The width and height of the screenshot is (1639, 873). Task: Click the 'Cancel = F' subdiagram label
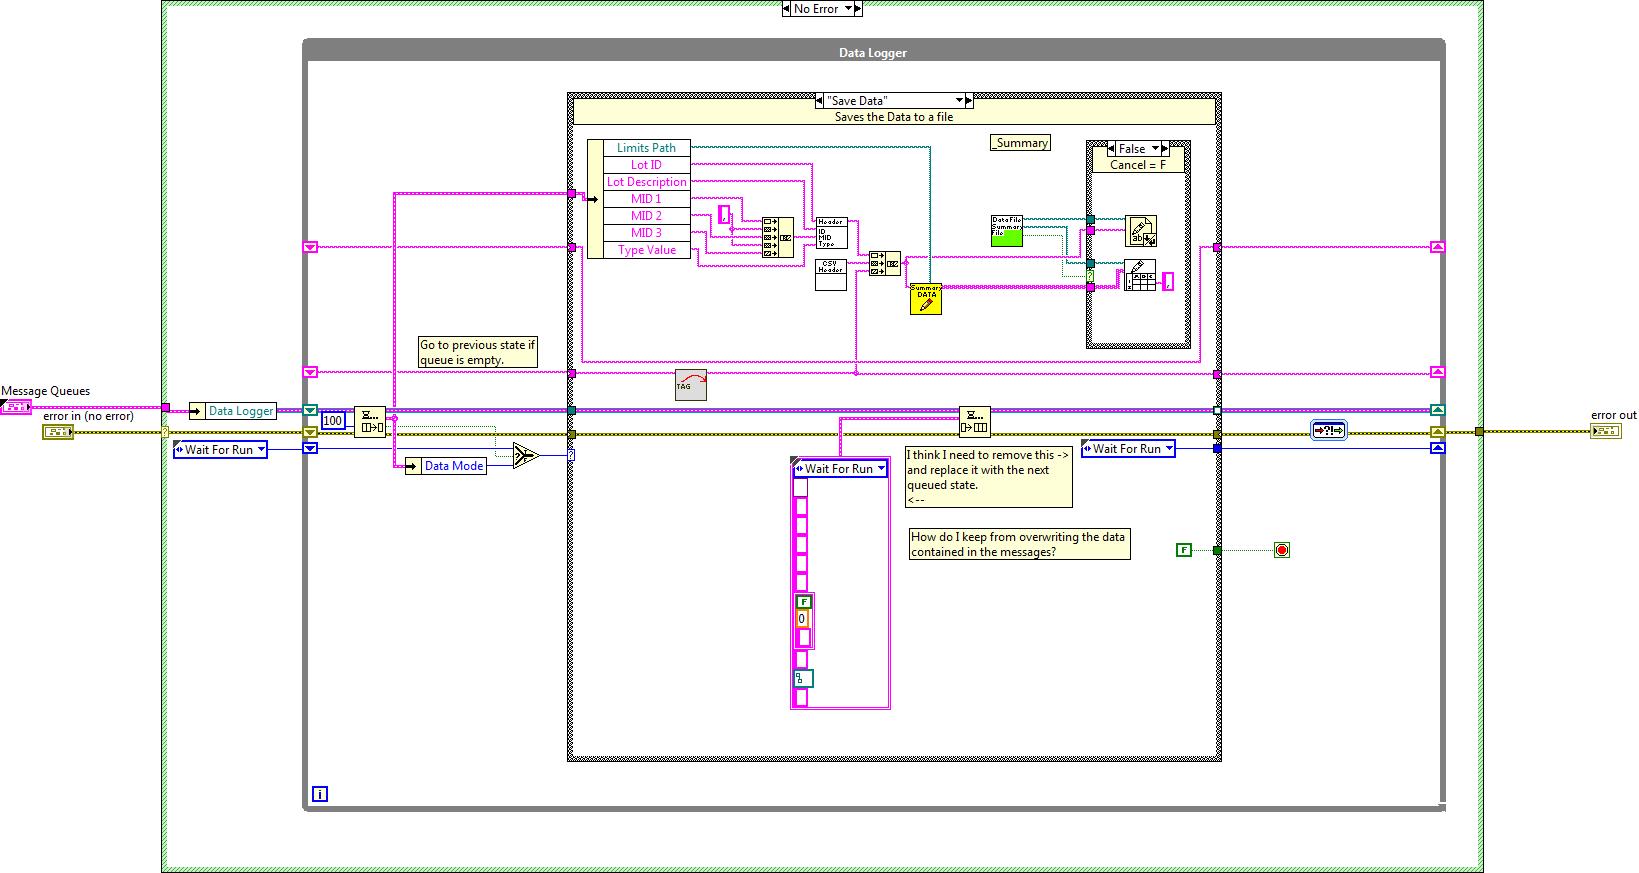pos(1138,165)
